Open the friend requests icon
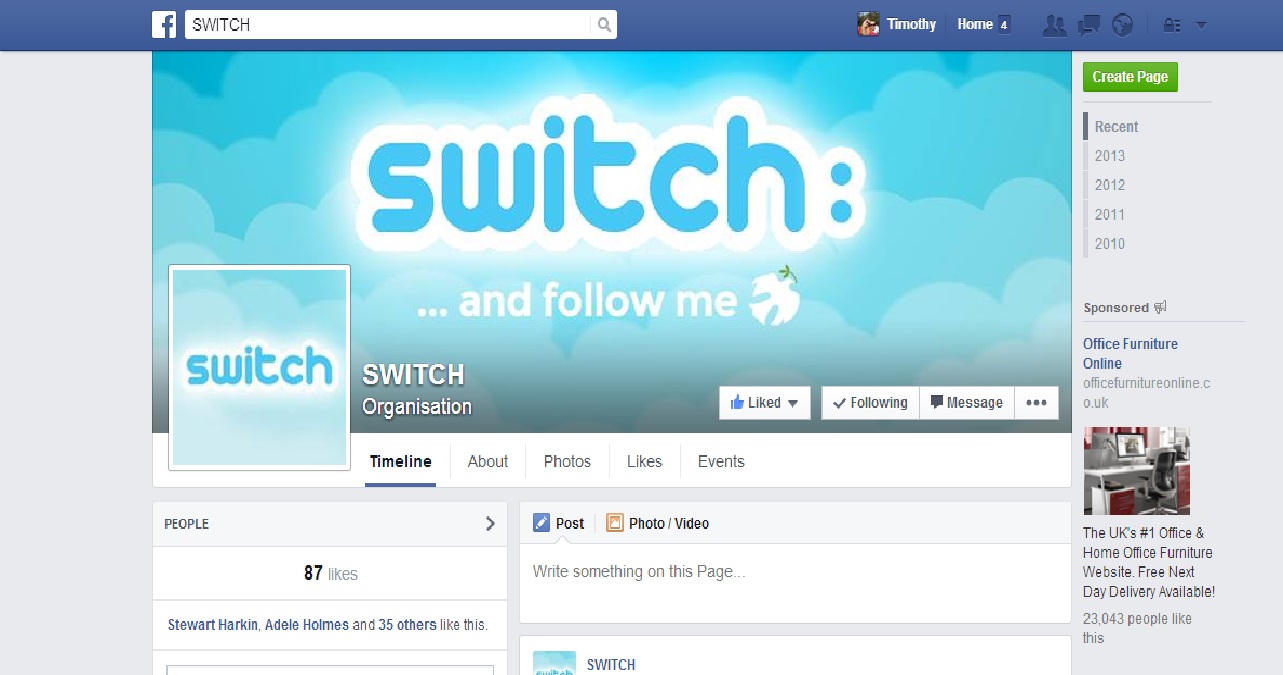Image resolution: width=1283 pixels, height=675 pixels. (1054, 25)
